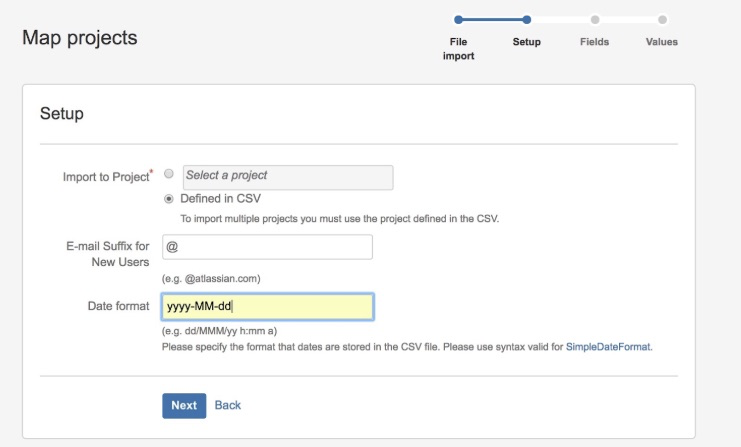
Task: Click the Setup step dot
Action: click(526, 19)
